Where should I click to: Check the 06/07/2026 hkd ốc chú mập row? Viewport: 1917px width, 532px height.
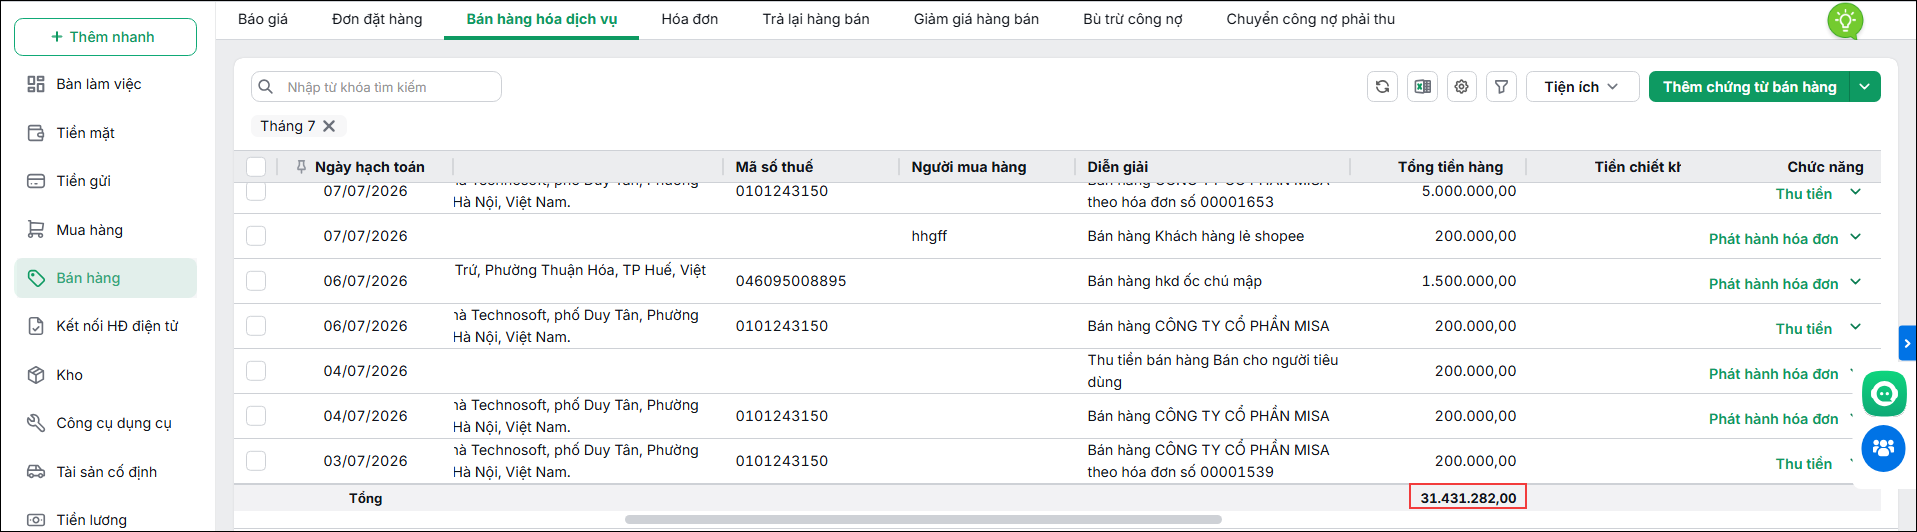tap(256, 281)
